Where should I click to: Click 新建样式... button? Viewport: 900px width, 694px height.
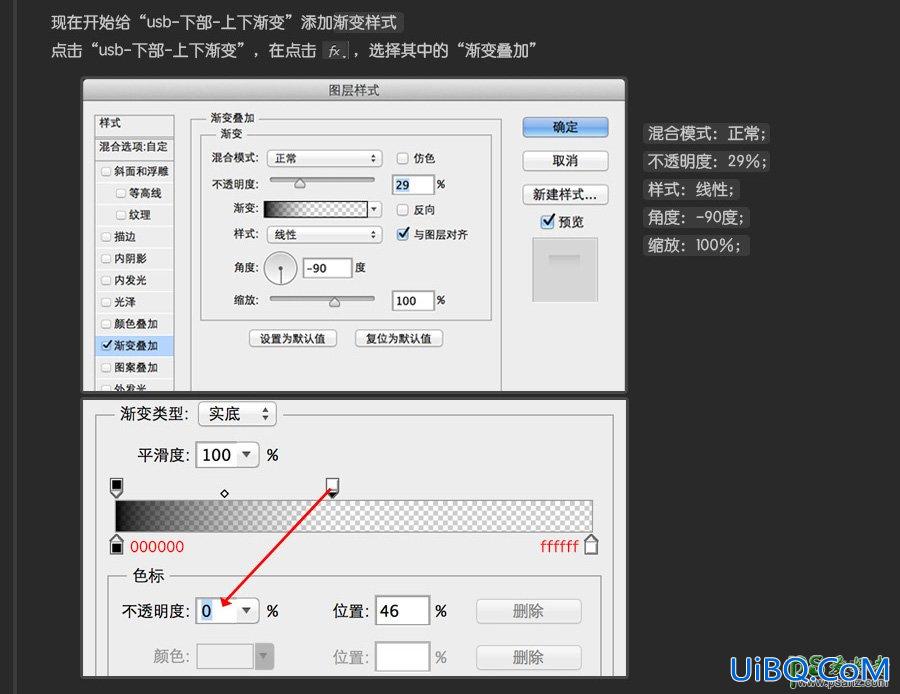pyautogui.click(x=565, y=195)
